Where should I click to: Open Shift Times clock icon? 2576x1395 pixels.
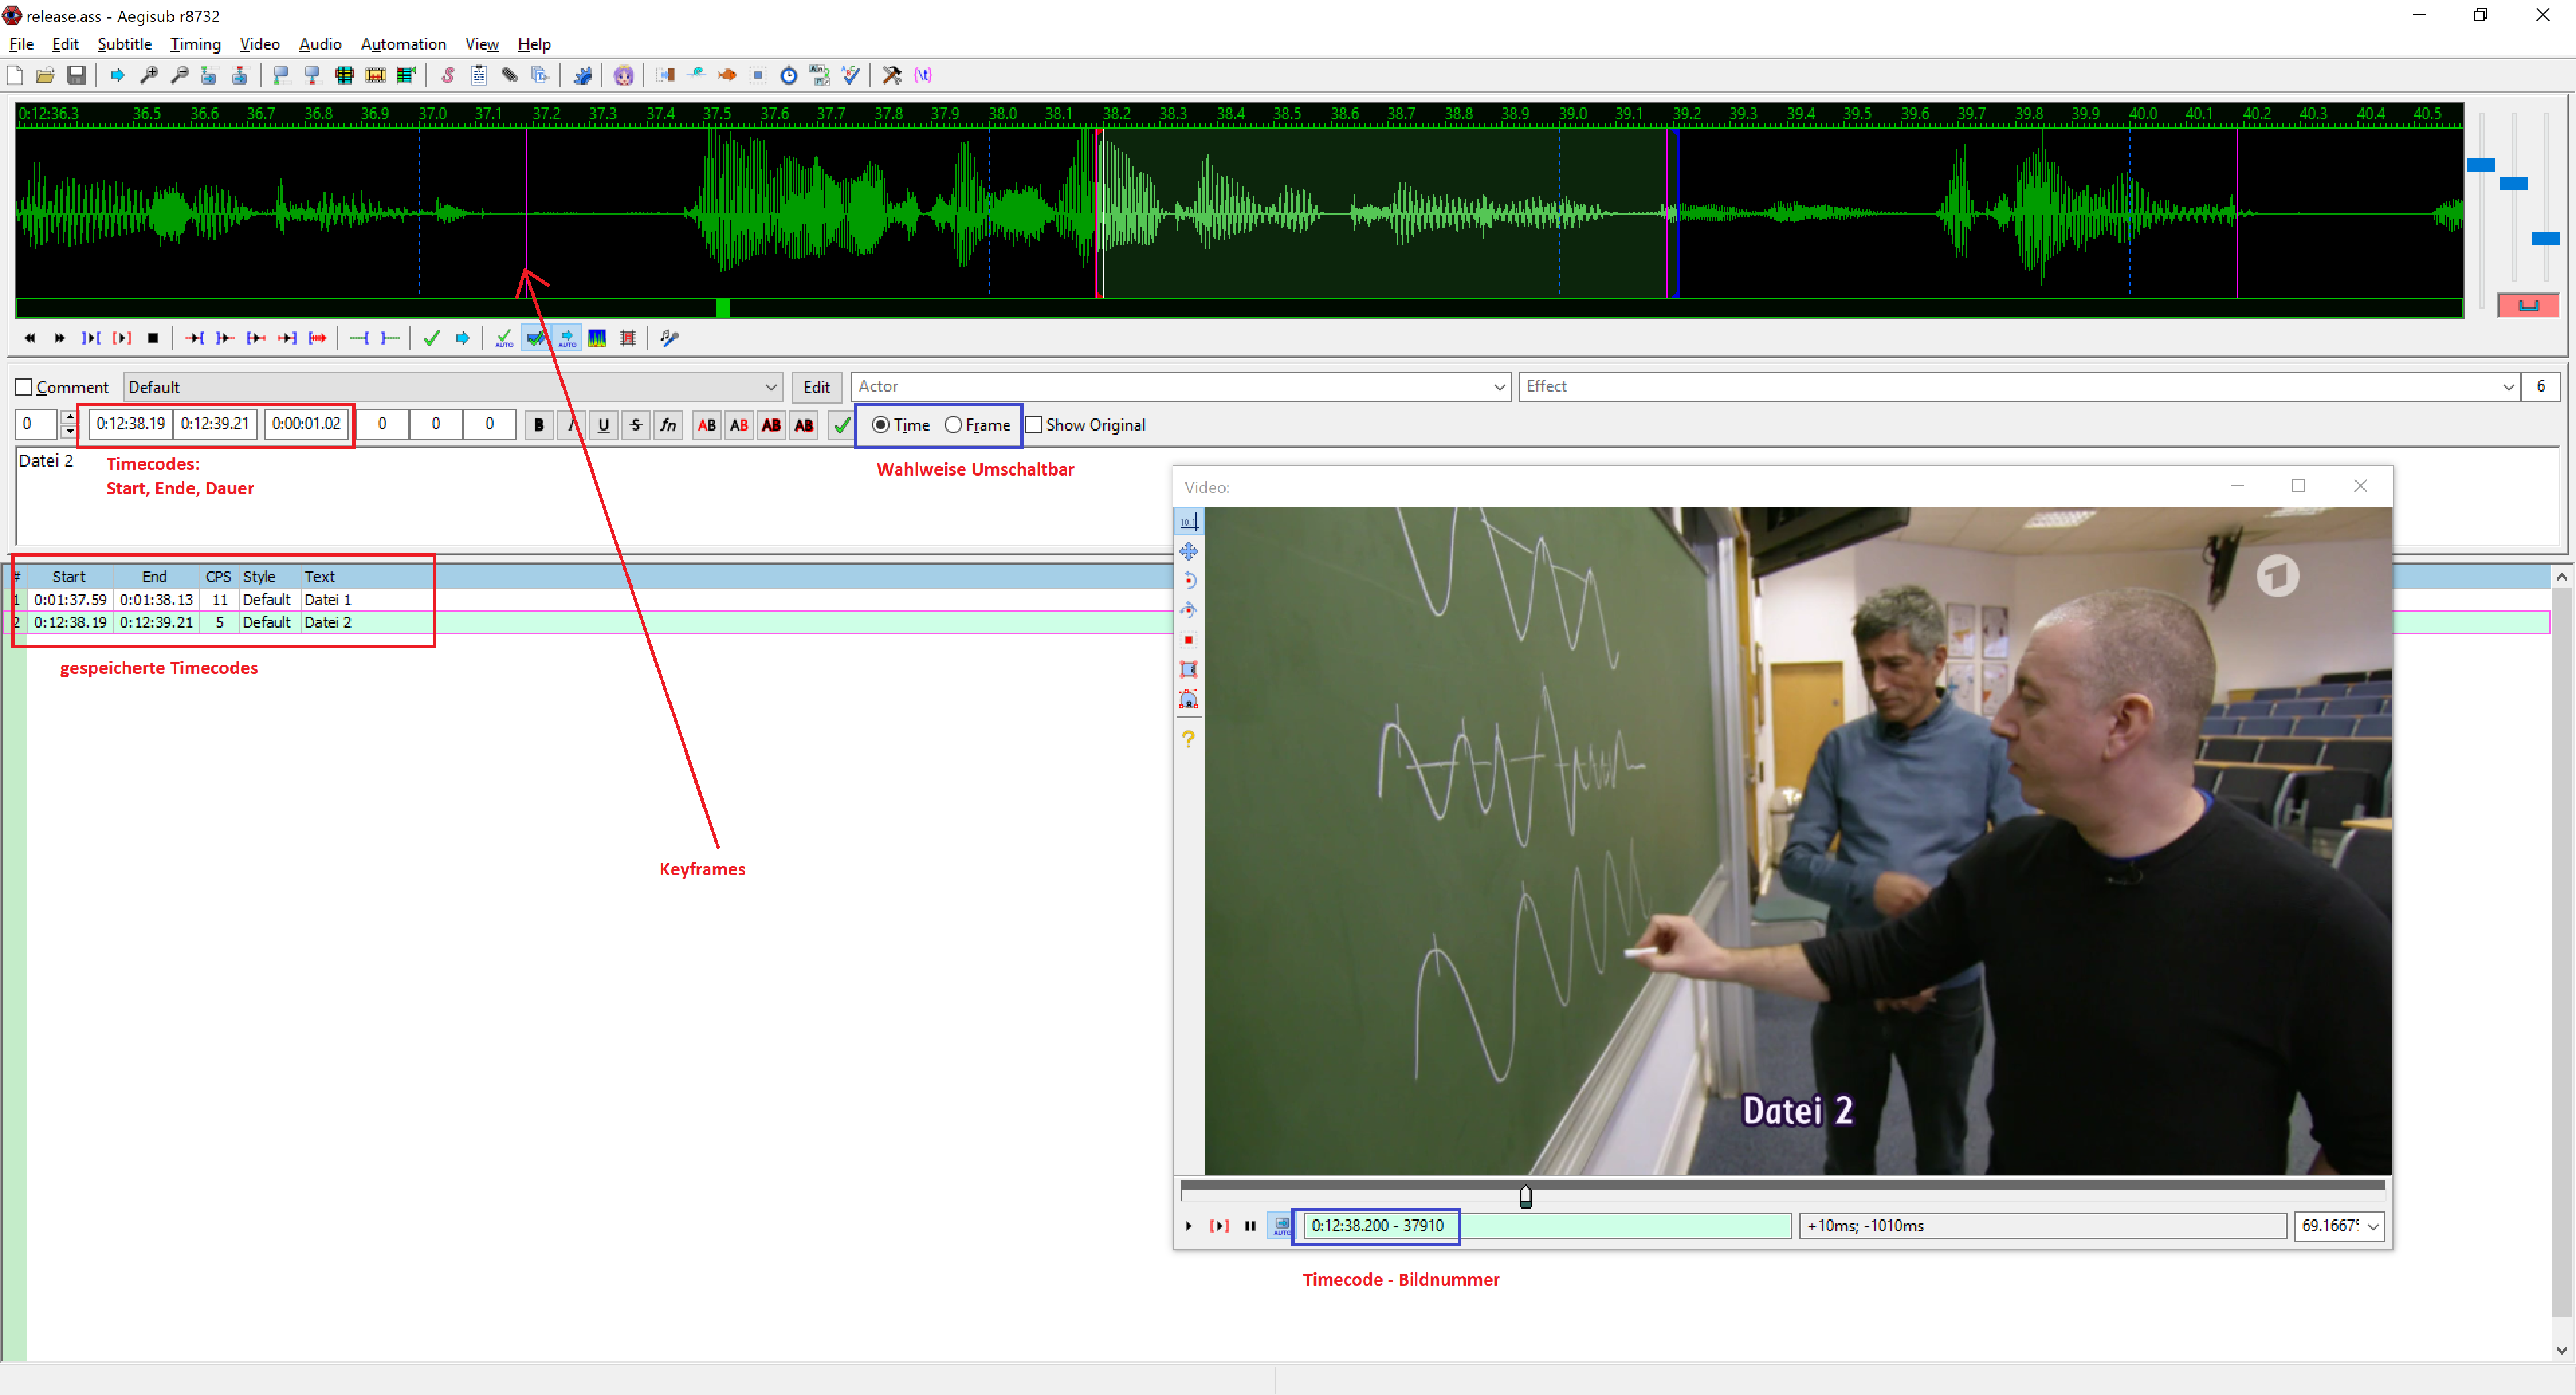pyautogui.click(x=788, y=75)
